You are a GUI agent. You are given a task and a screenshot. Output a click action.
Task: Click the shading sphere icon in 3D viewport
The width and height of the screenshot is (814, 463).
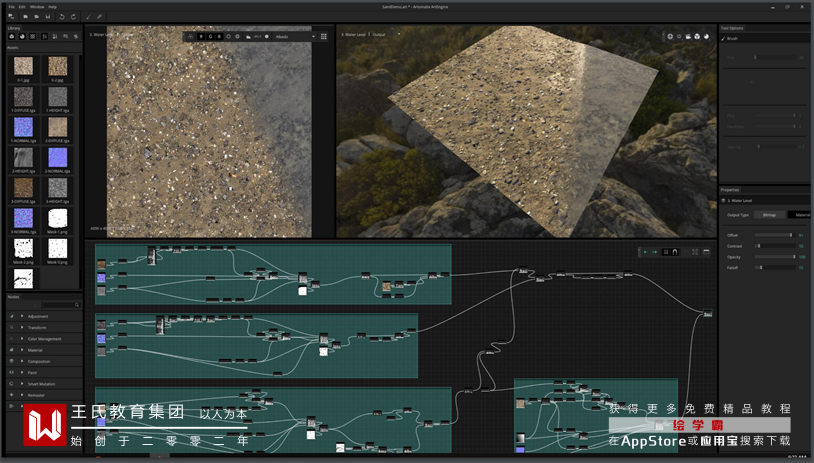tap(706, 36)
